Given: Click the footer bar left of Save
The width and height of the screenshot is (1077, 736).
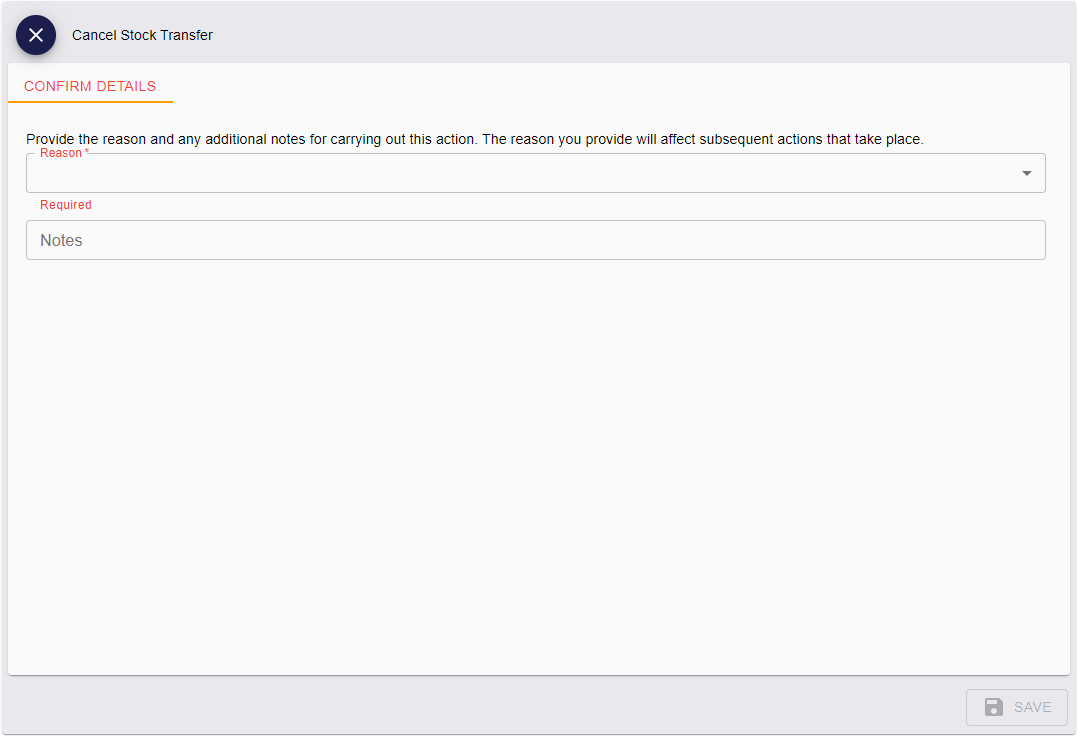Looking at the screenshot, I should [x=500, y=707].
